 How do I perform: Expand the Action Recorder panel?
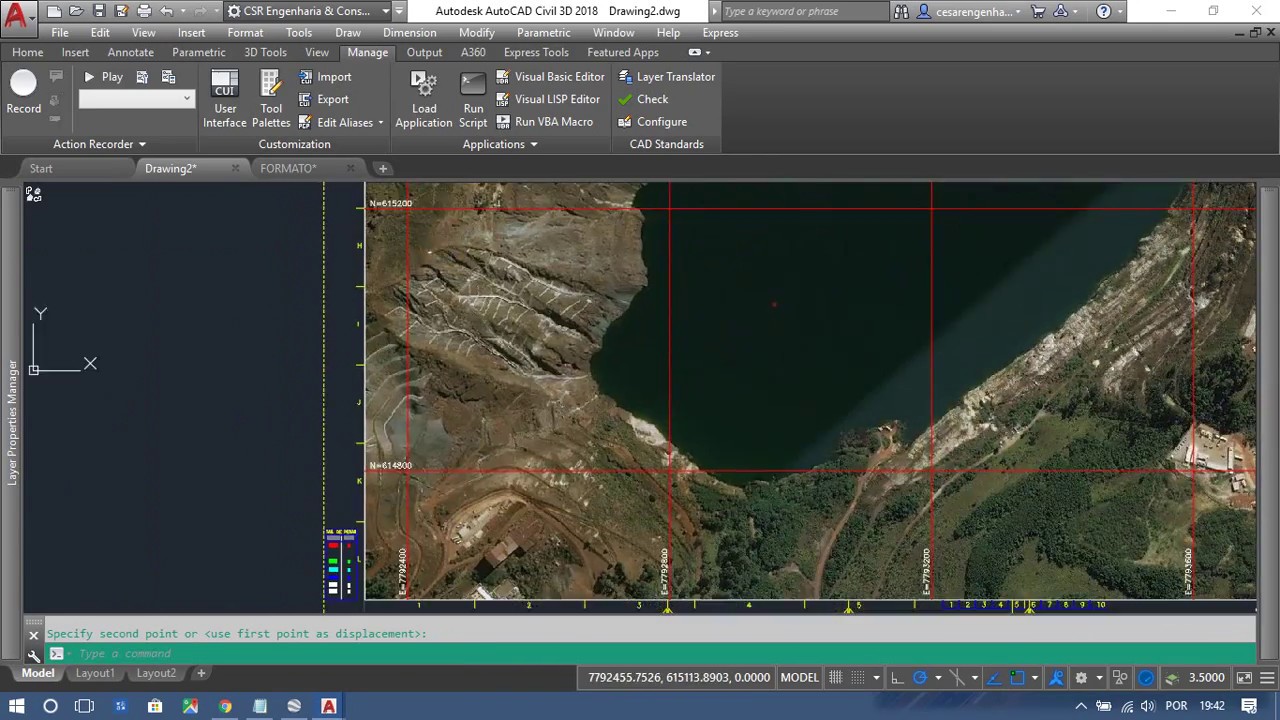99,144
